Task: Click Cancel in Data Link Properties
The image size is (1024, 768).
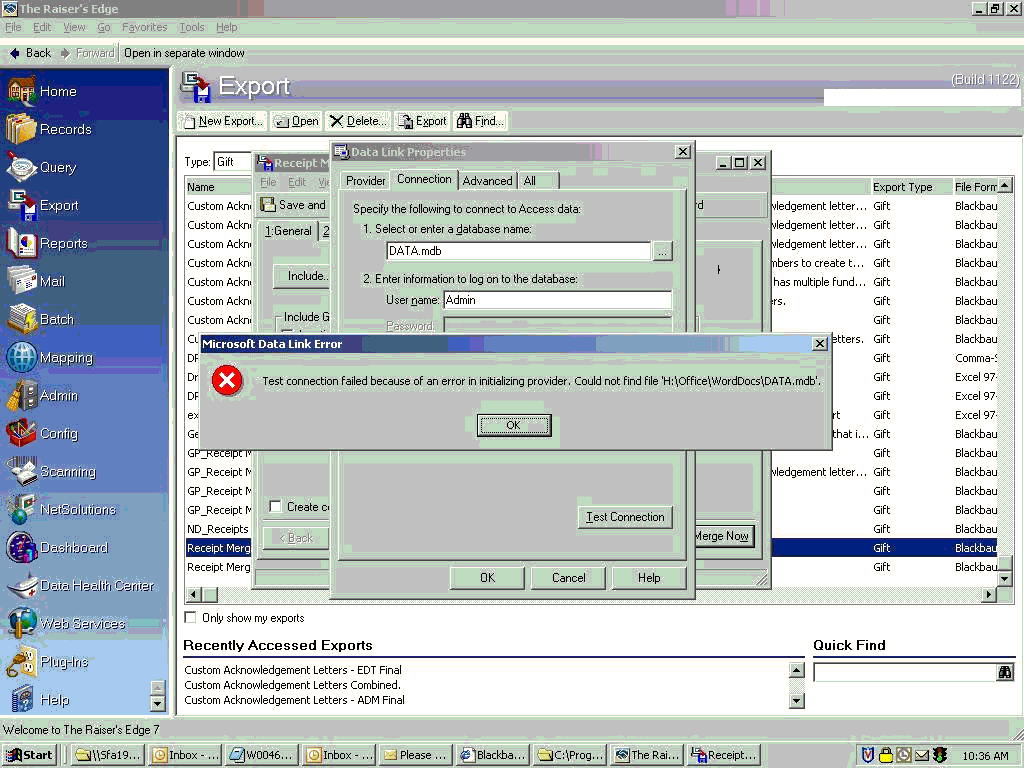Action: pos(568,577)
